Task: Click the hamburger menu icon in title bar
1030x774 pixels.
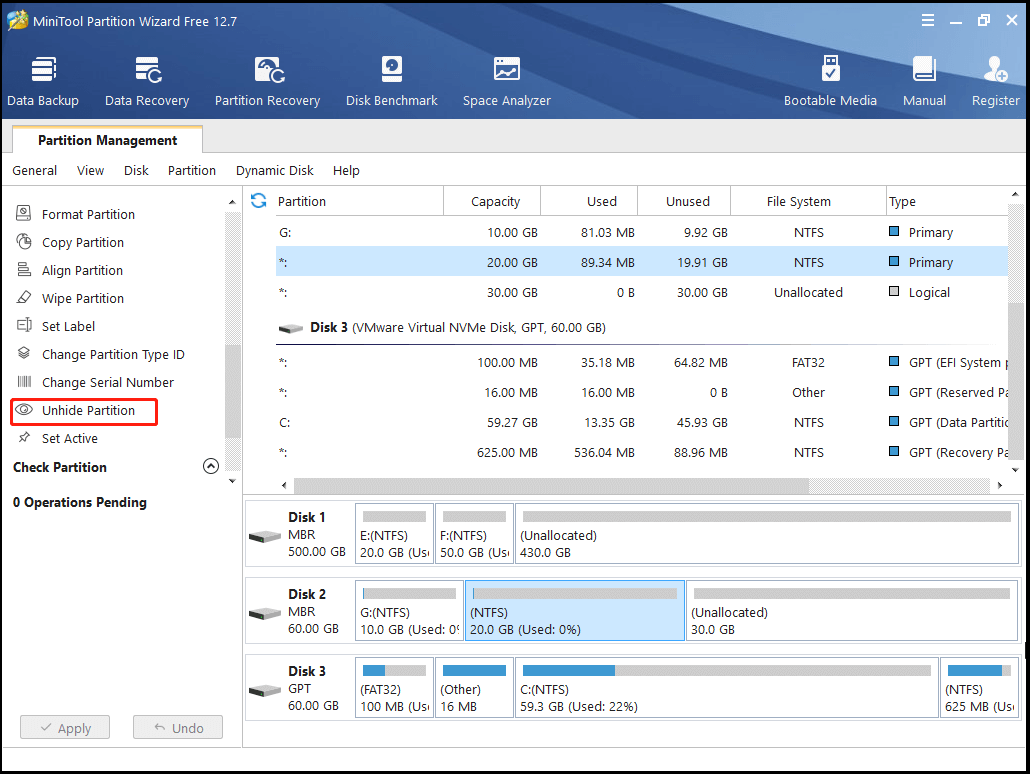Action: [928, 20]
